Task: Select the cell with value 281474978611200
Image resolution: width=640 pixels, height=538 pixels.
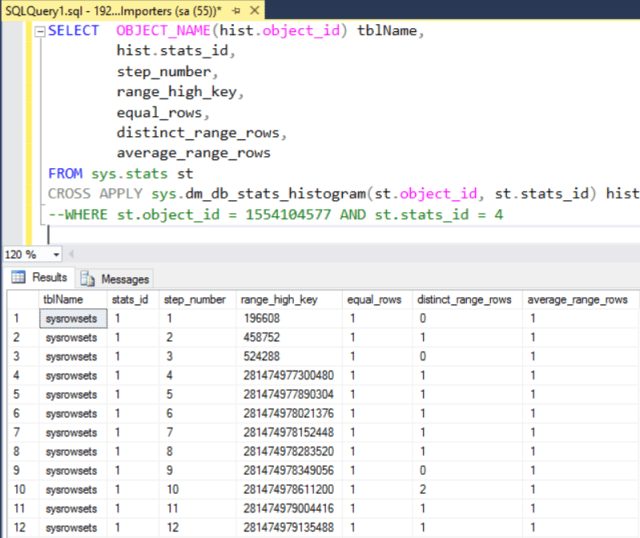Action: pos(287,490)
